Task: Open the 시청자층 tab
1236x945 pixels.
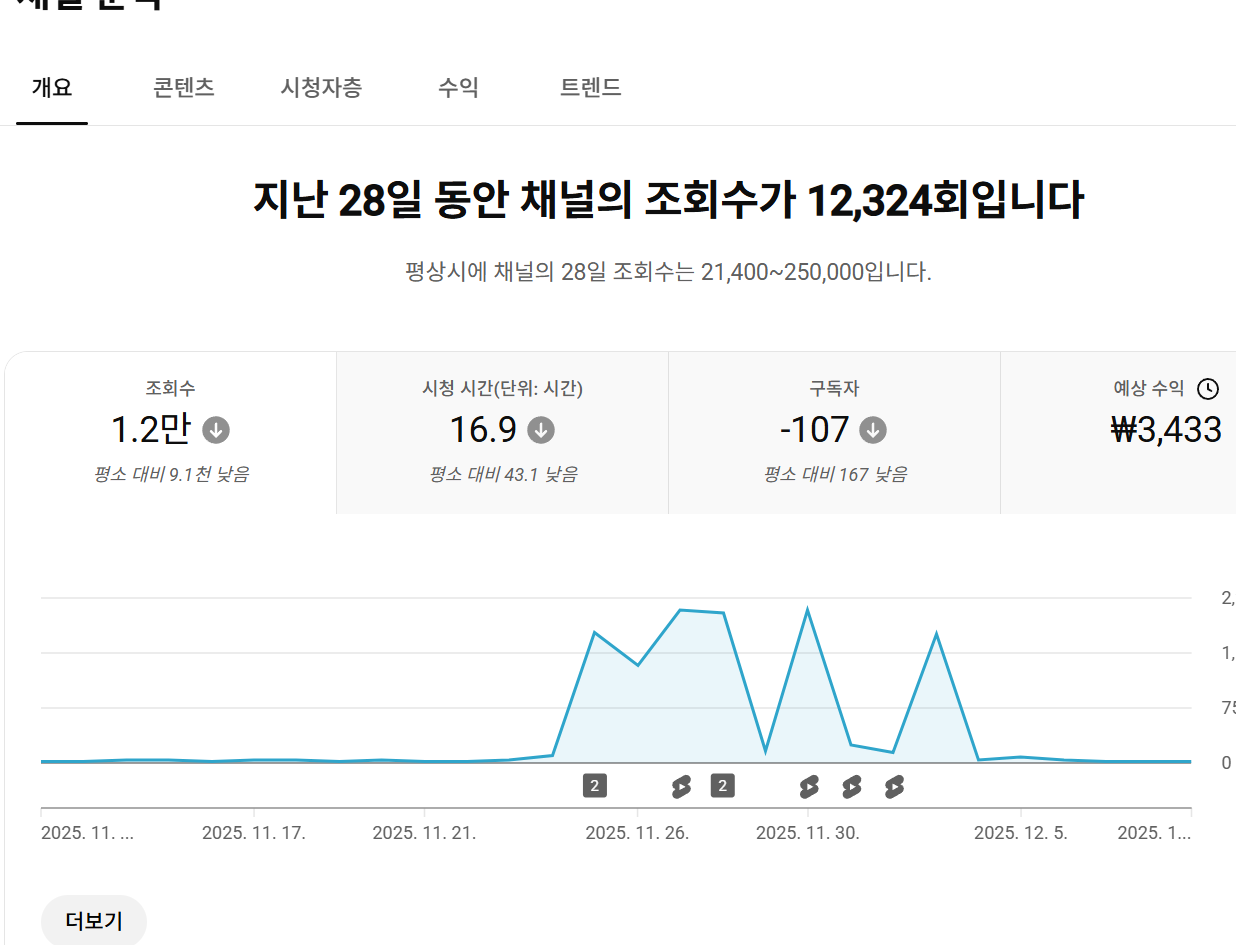Action: pyautogui.click(x=321, y=88)
